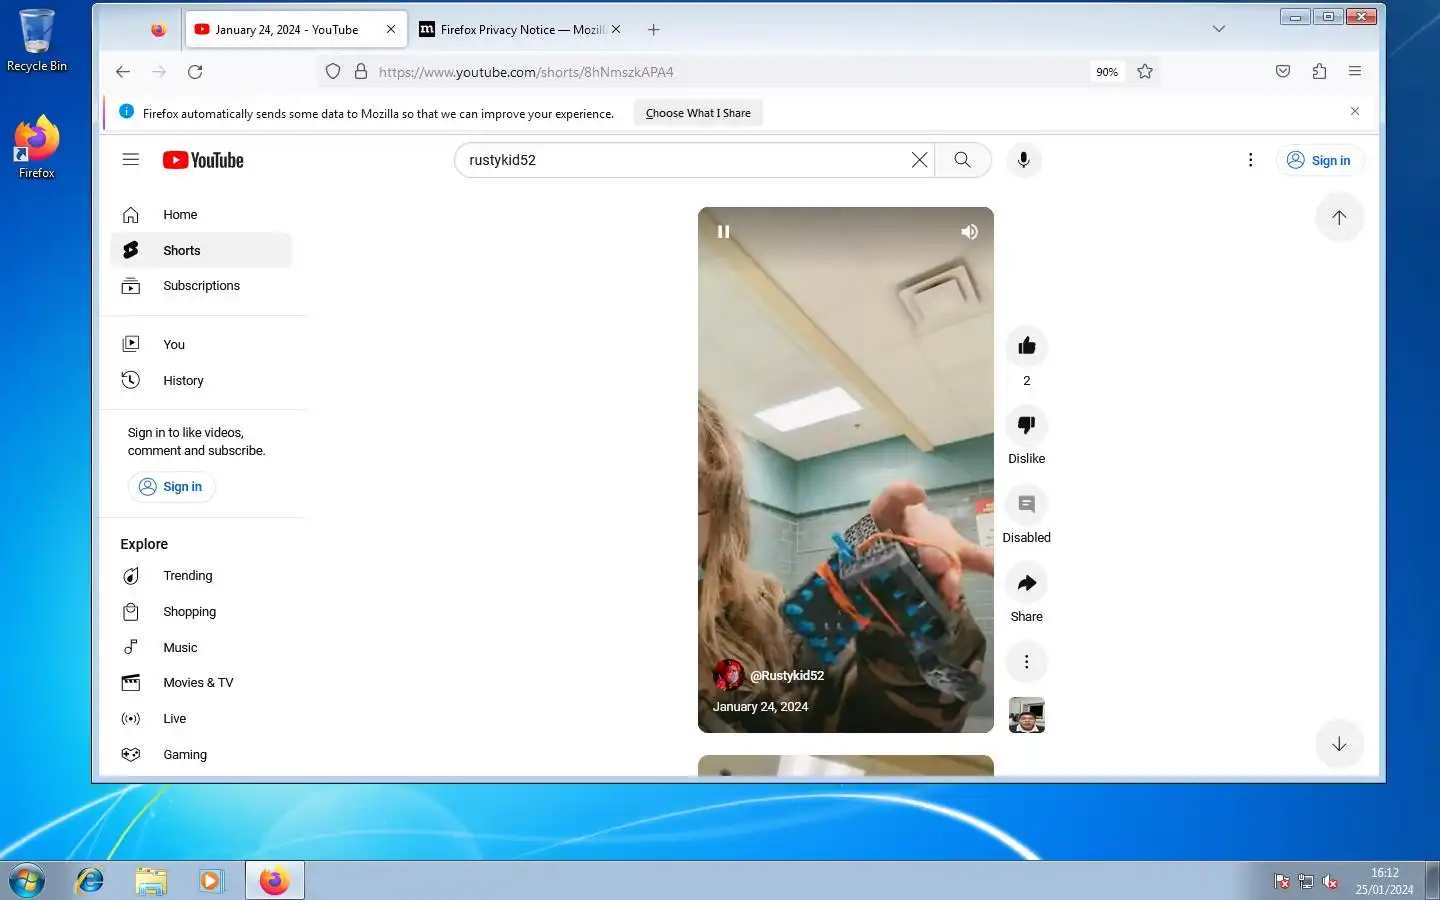The height and width of the screenshot is (900, 1440).
Task: Open YouTube settings three-dot menu
Action: tap(1250, 160)
